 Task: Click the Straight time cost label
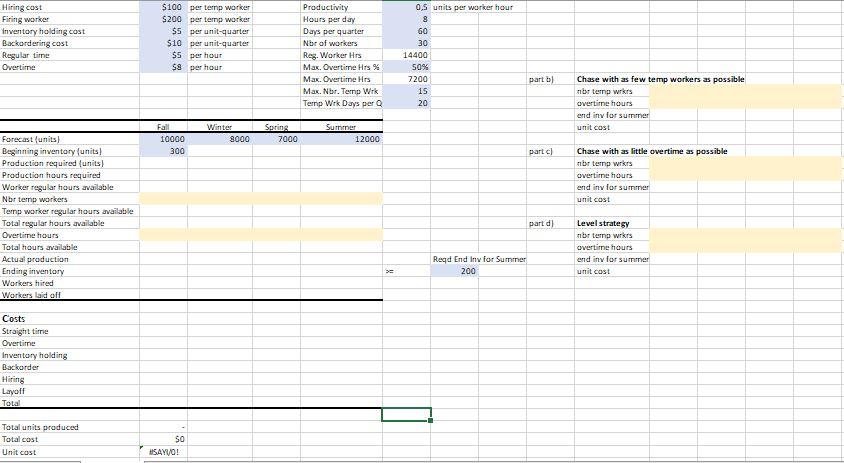(x=25, y=331)
